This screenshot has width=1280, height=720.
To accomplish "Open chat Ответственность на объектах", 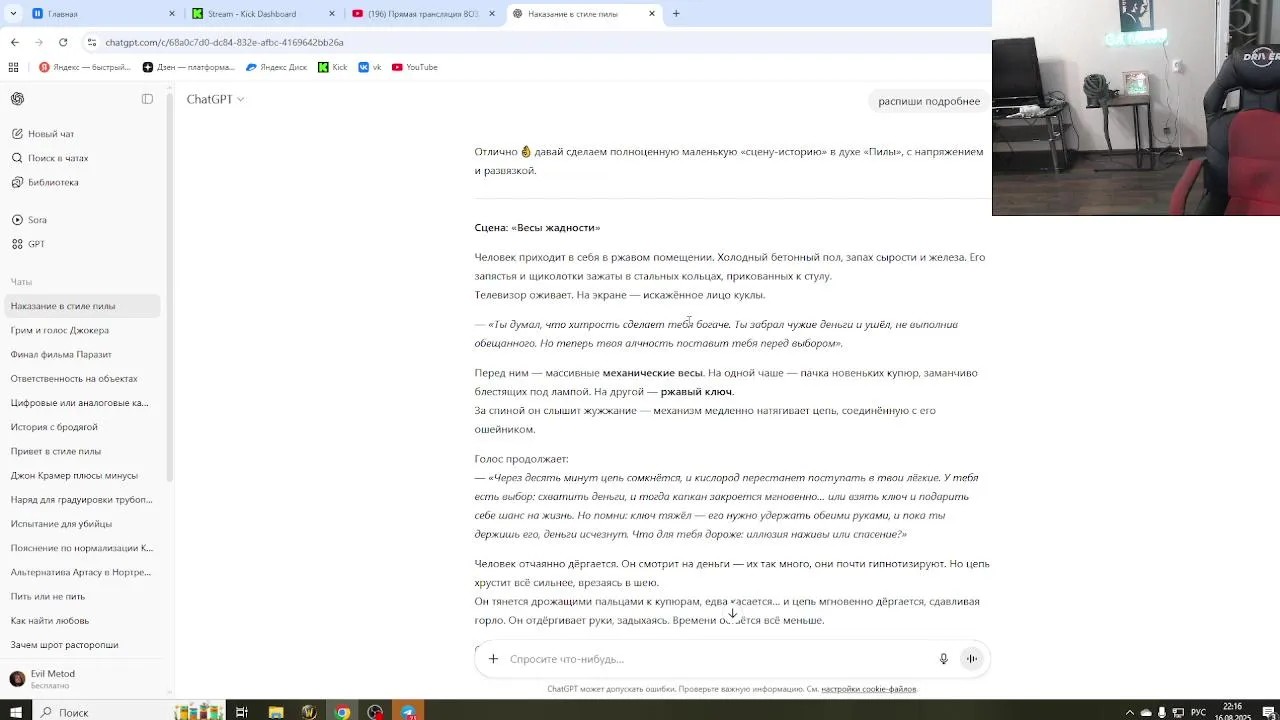I will (x=74, y=379).
